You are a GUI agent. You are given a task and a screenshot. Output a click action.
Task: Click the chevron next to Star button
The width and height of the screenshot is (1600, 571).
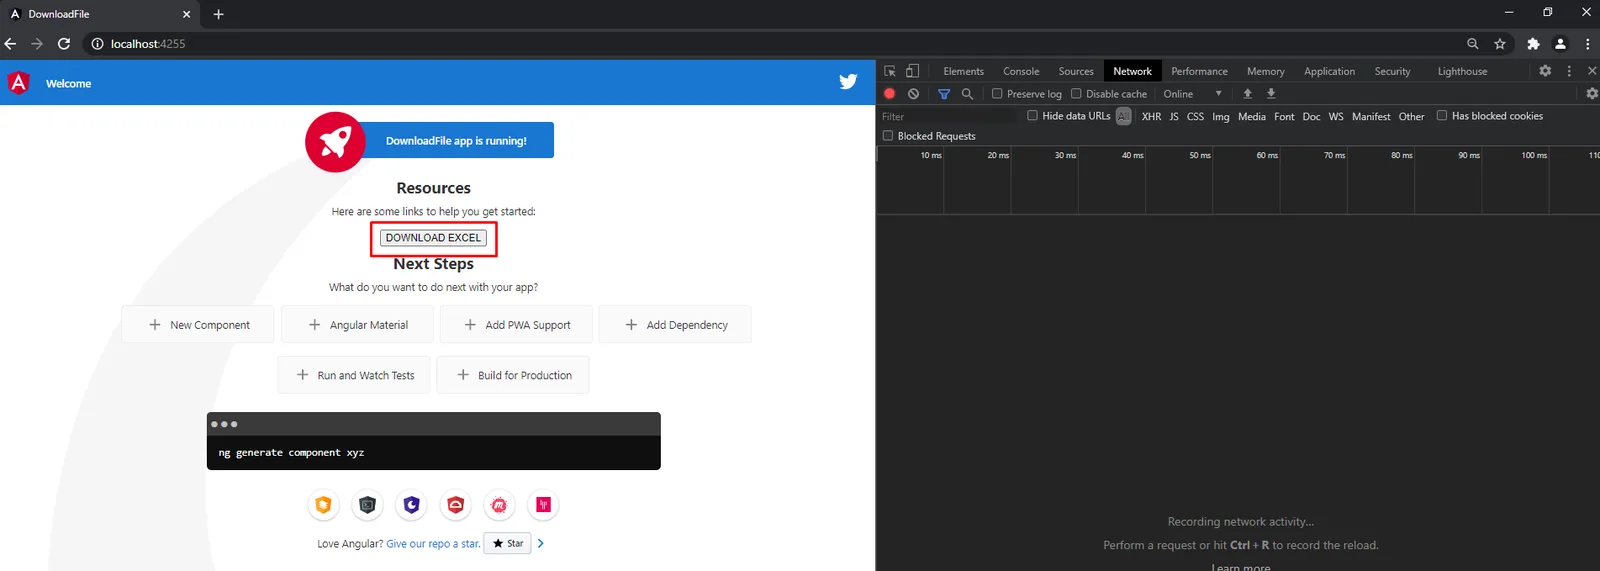(x=541, y=543)
